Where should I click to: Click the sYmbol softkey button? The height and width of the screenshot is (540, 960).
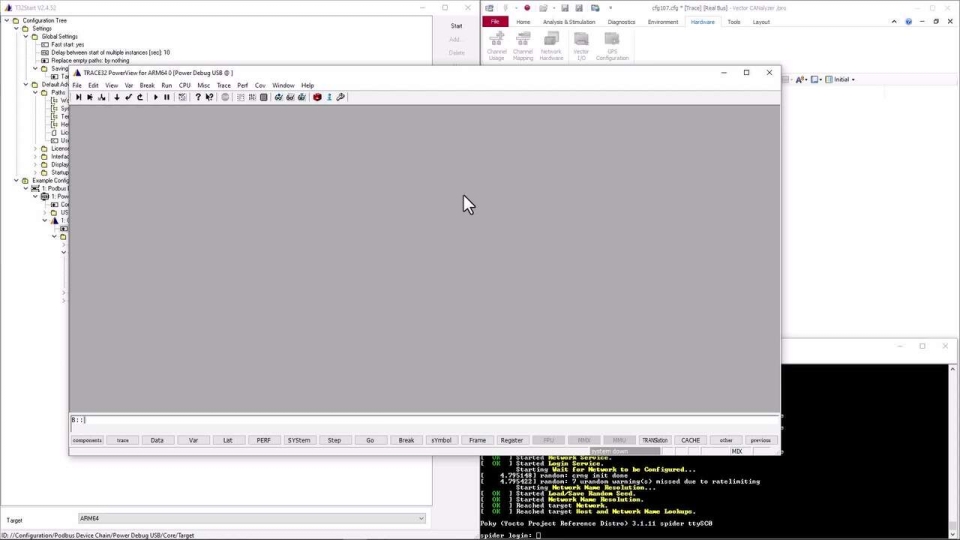441,440
